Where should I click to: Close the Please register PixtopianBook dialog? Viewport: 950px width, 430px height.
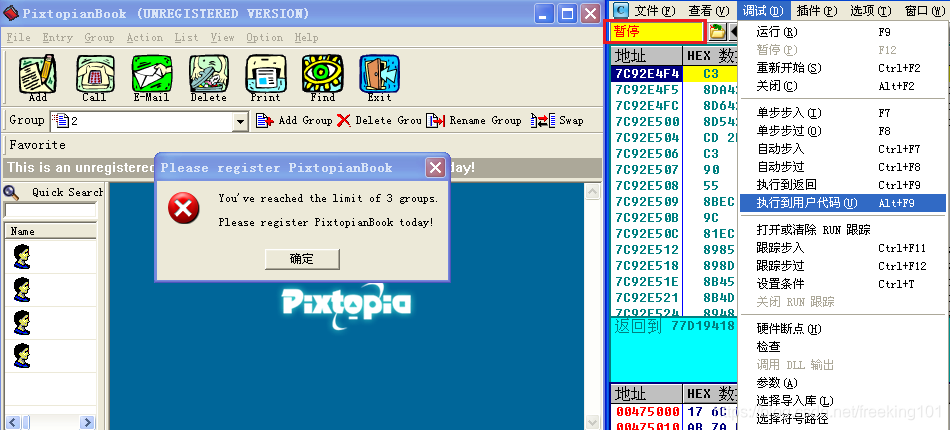(x=436, y=167)
